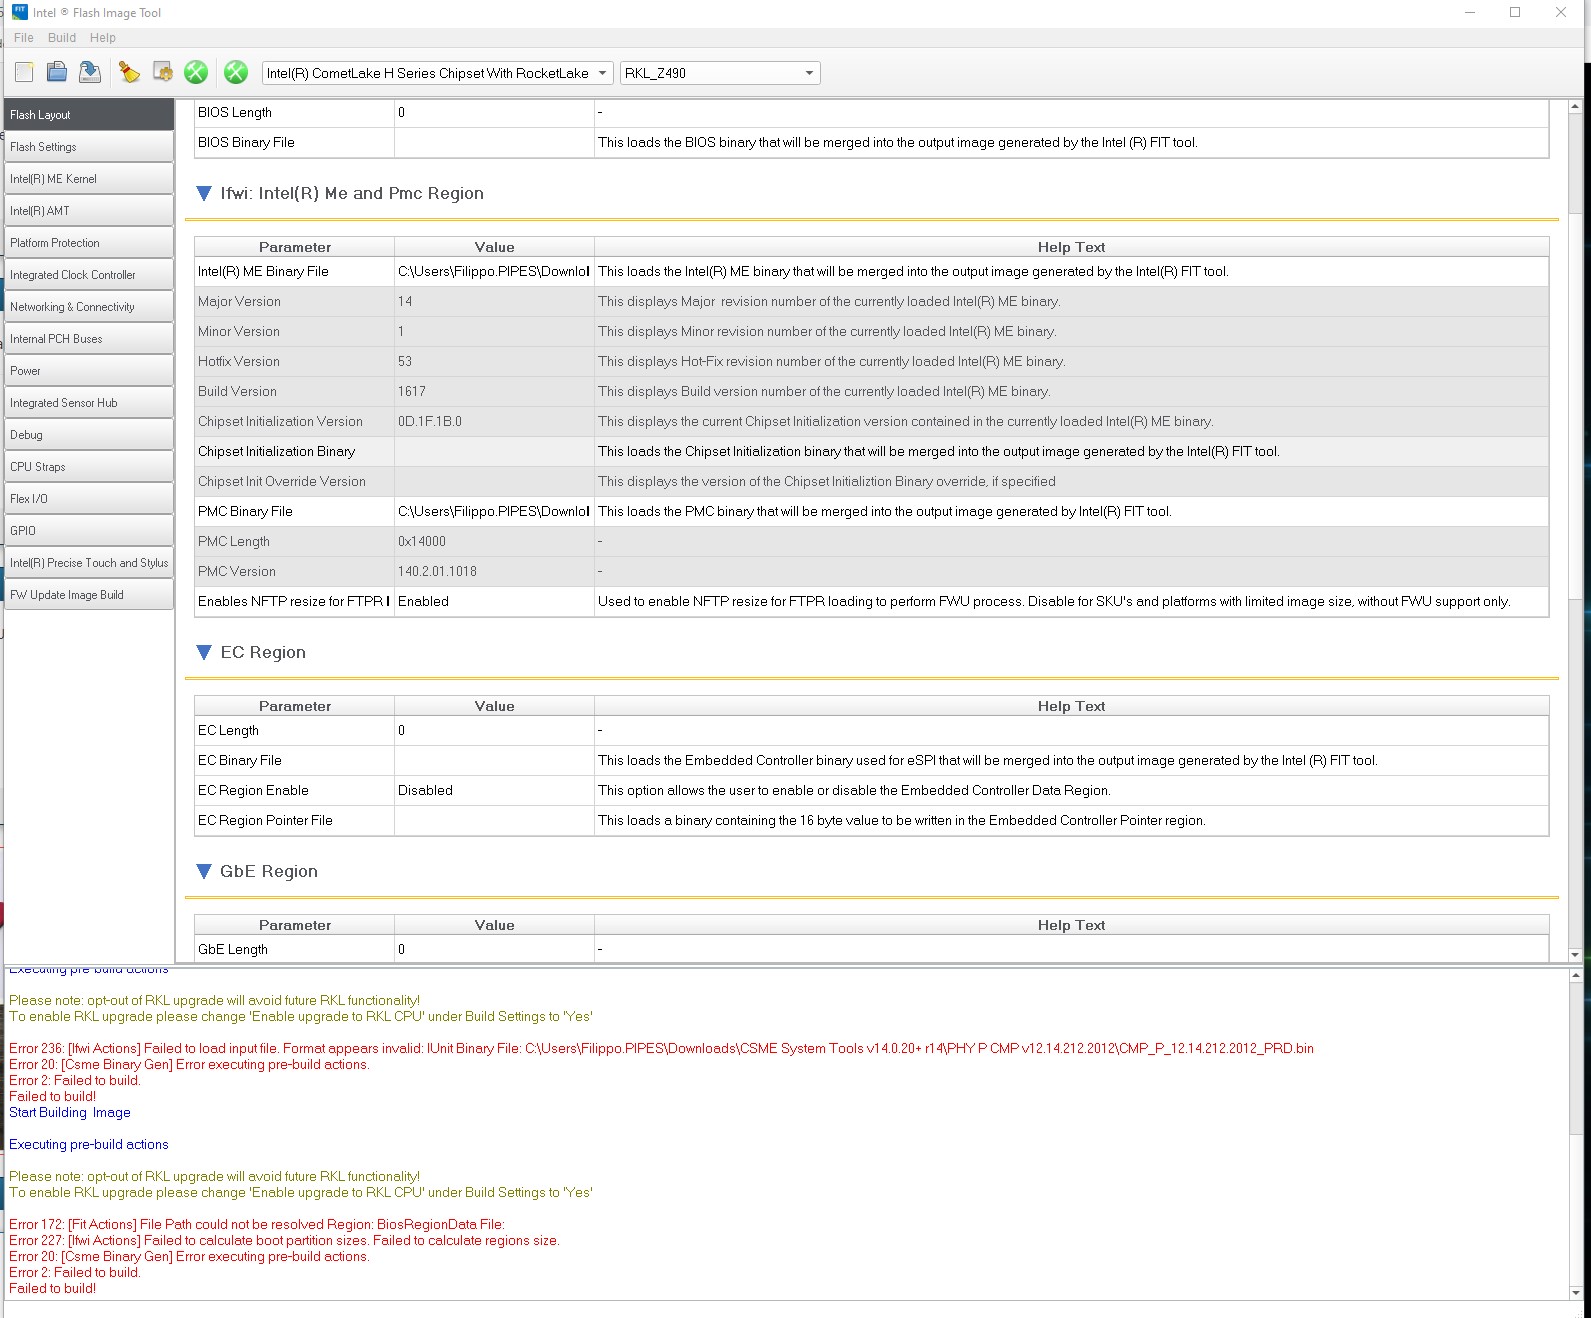Viewport: 1591px width, 1318px height.
Task: Click Parameter column header in EC Region table
Action: [294, 706]
